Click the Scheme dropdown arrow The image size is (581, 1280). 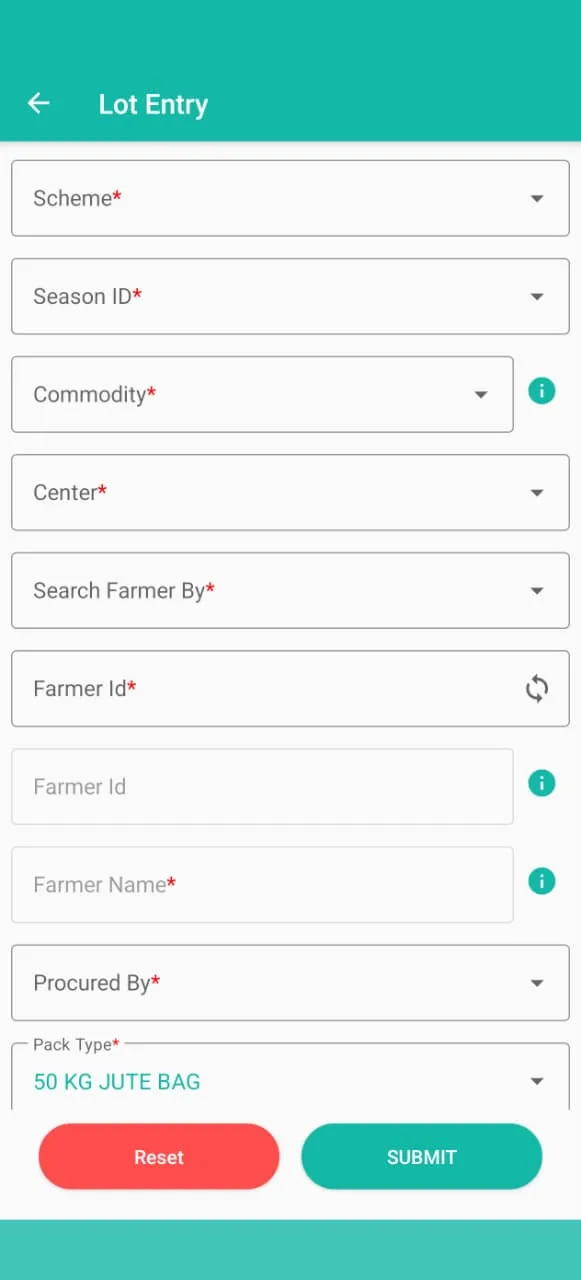(x=537, y=198)
